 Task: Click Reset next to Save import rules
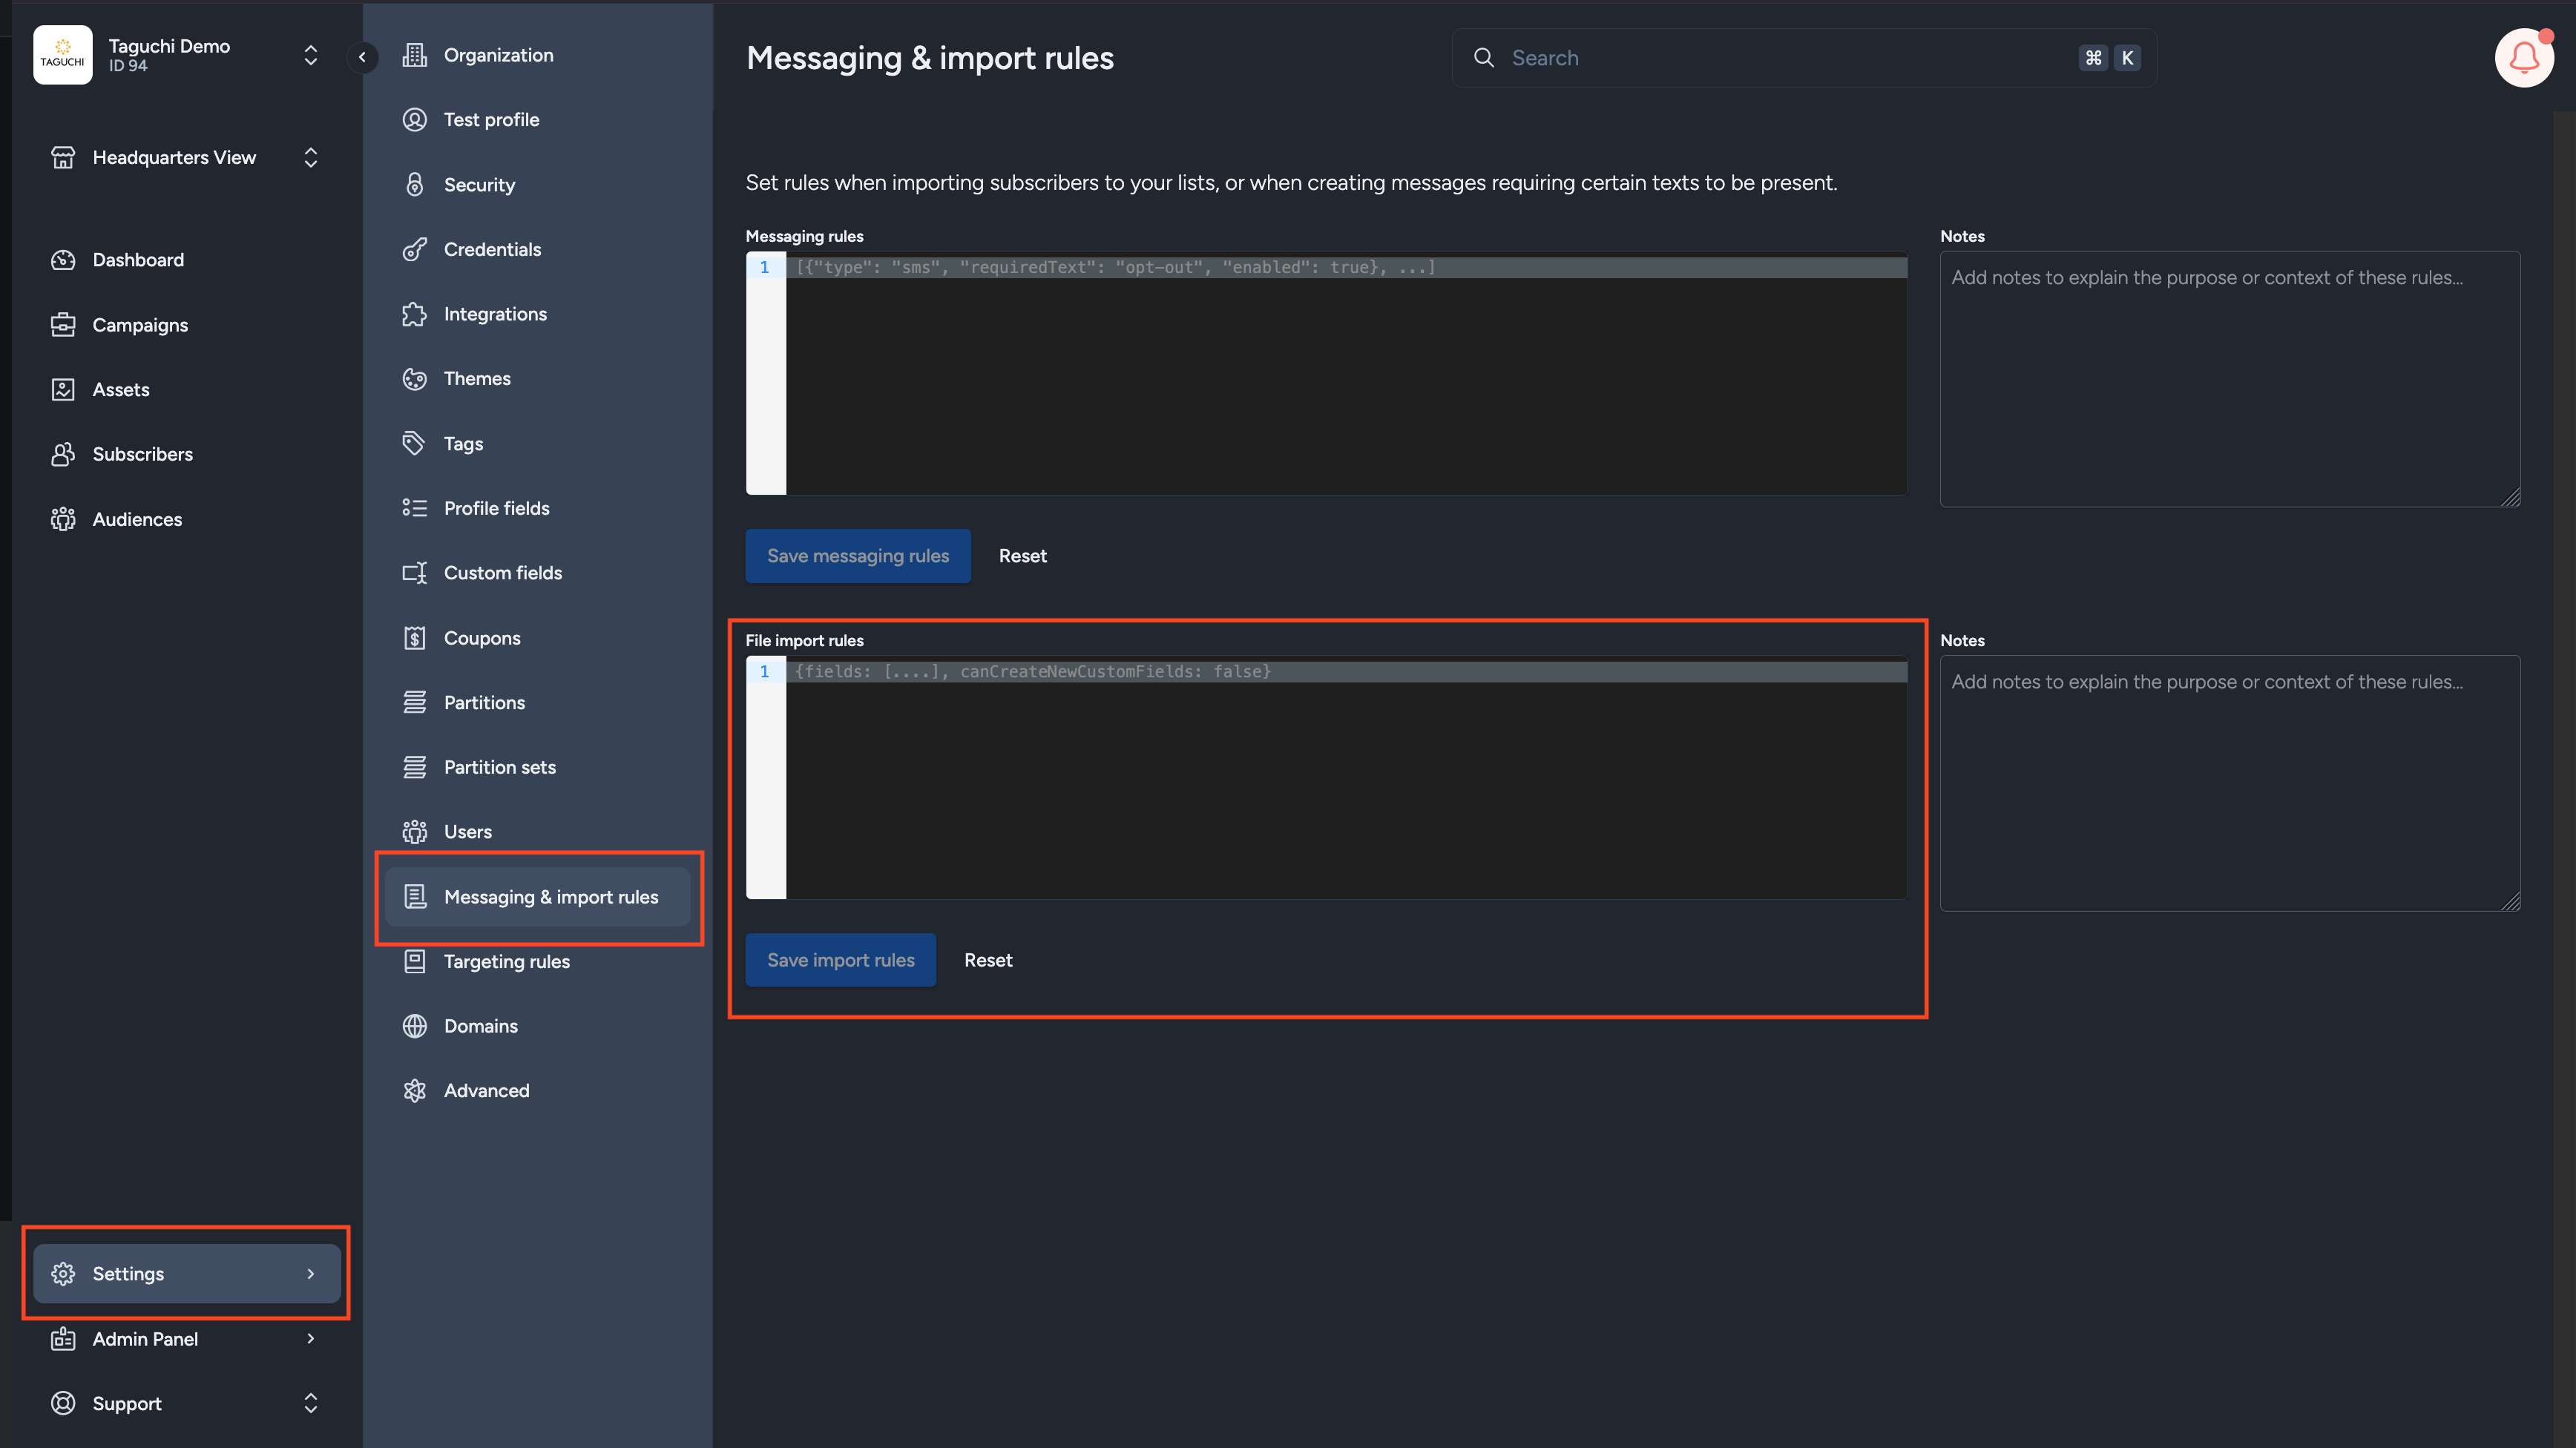988,960
